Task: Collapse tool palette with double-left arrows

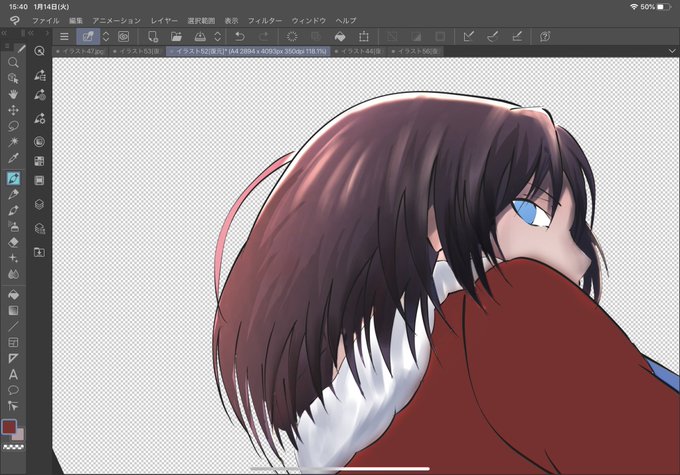Action: point(5,33)
